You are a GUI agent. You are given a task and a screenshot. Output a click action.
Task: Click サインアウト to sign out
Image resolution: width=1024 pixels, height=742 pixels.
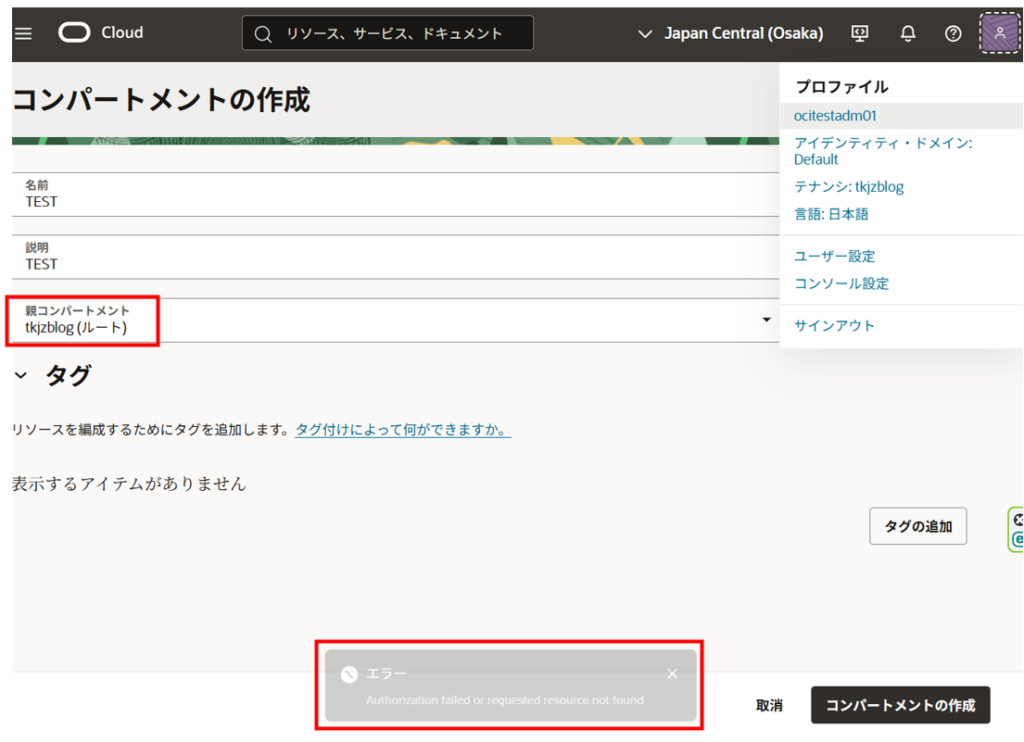[x=834, y=326]
